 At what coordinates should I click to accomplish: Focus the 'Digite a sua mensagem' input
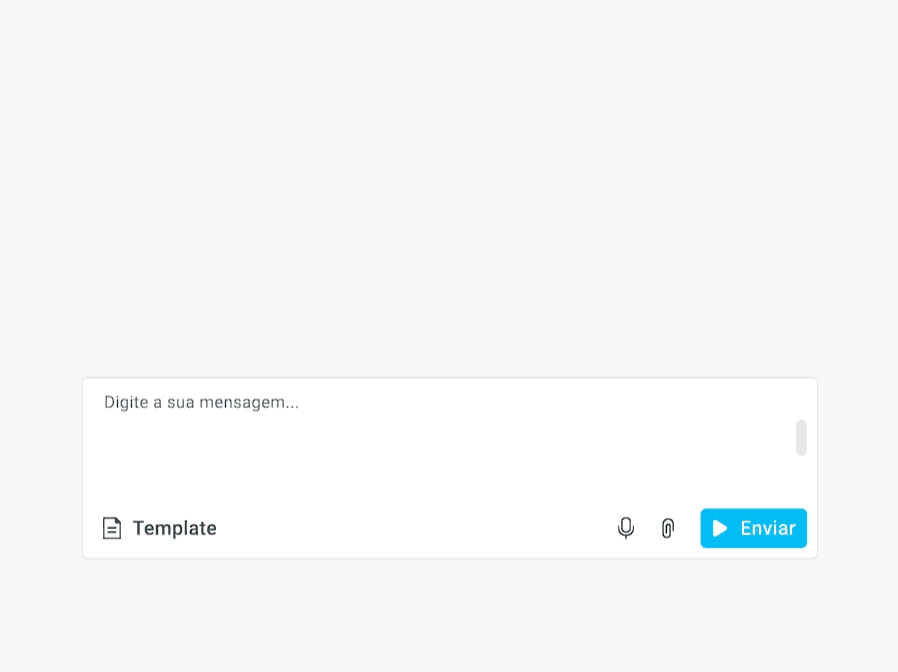pyautogui.click(x=300, y=402)
